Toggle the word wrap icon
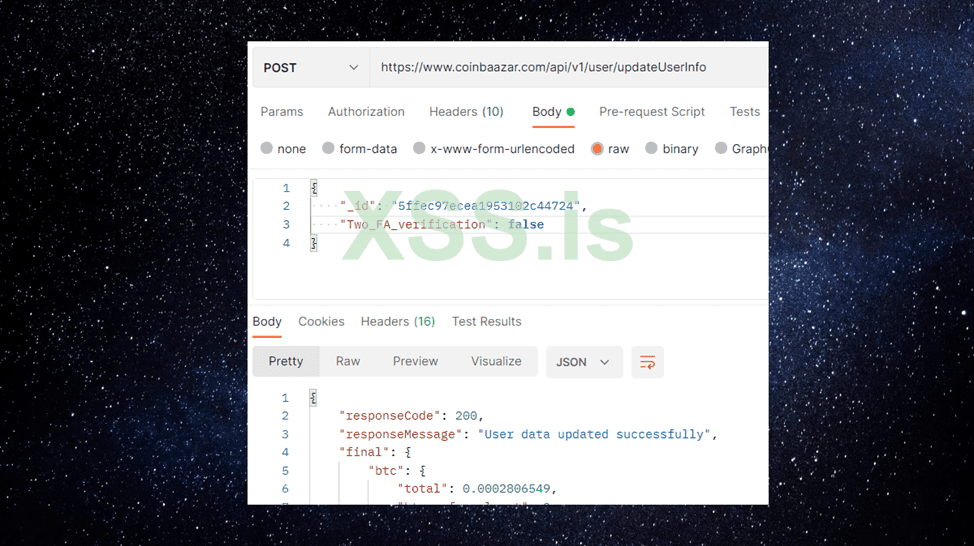This screenshot has width=974, height=546. [x=647, y=362]
